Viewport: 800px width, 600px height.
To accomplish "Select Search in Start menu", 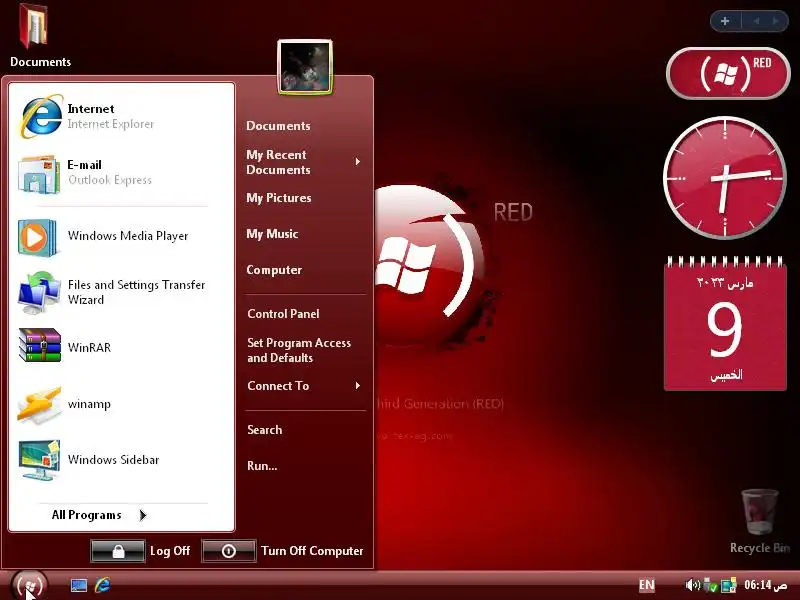I will tap(264, 430).
